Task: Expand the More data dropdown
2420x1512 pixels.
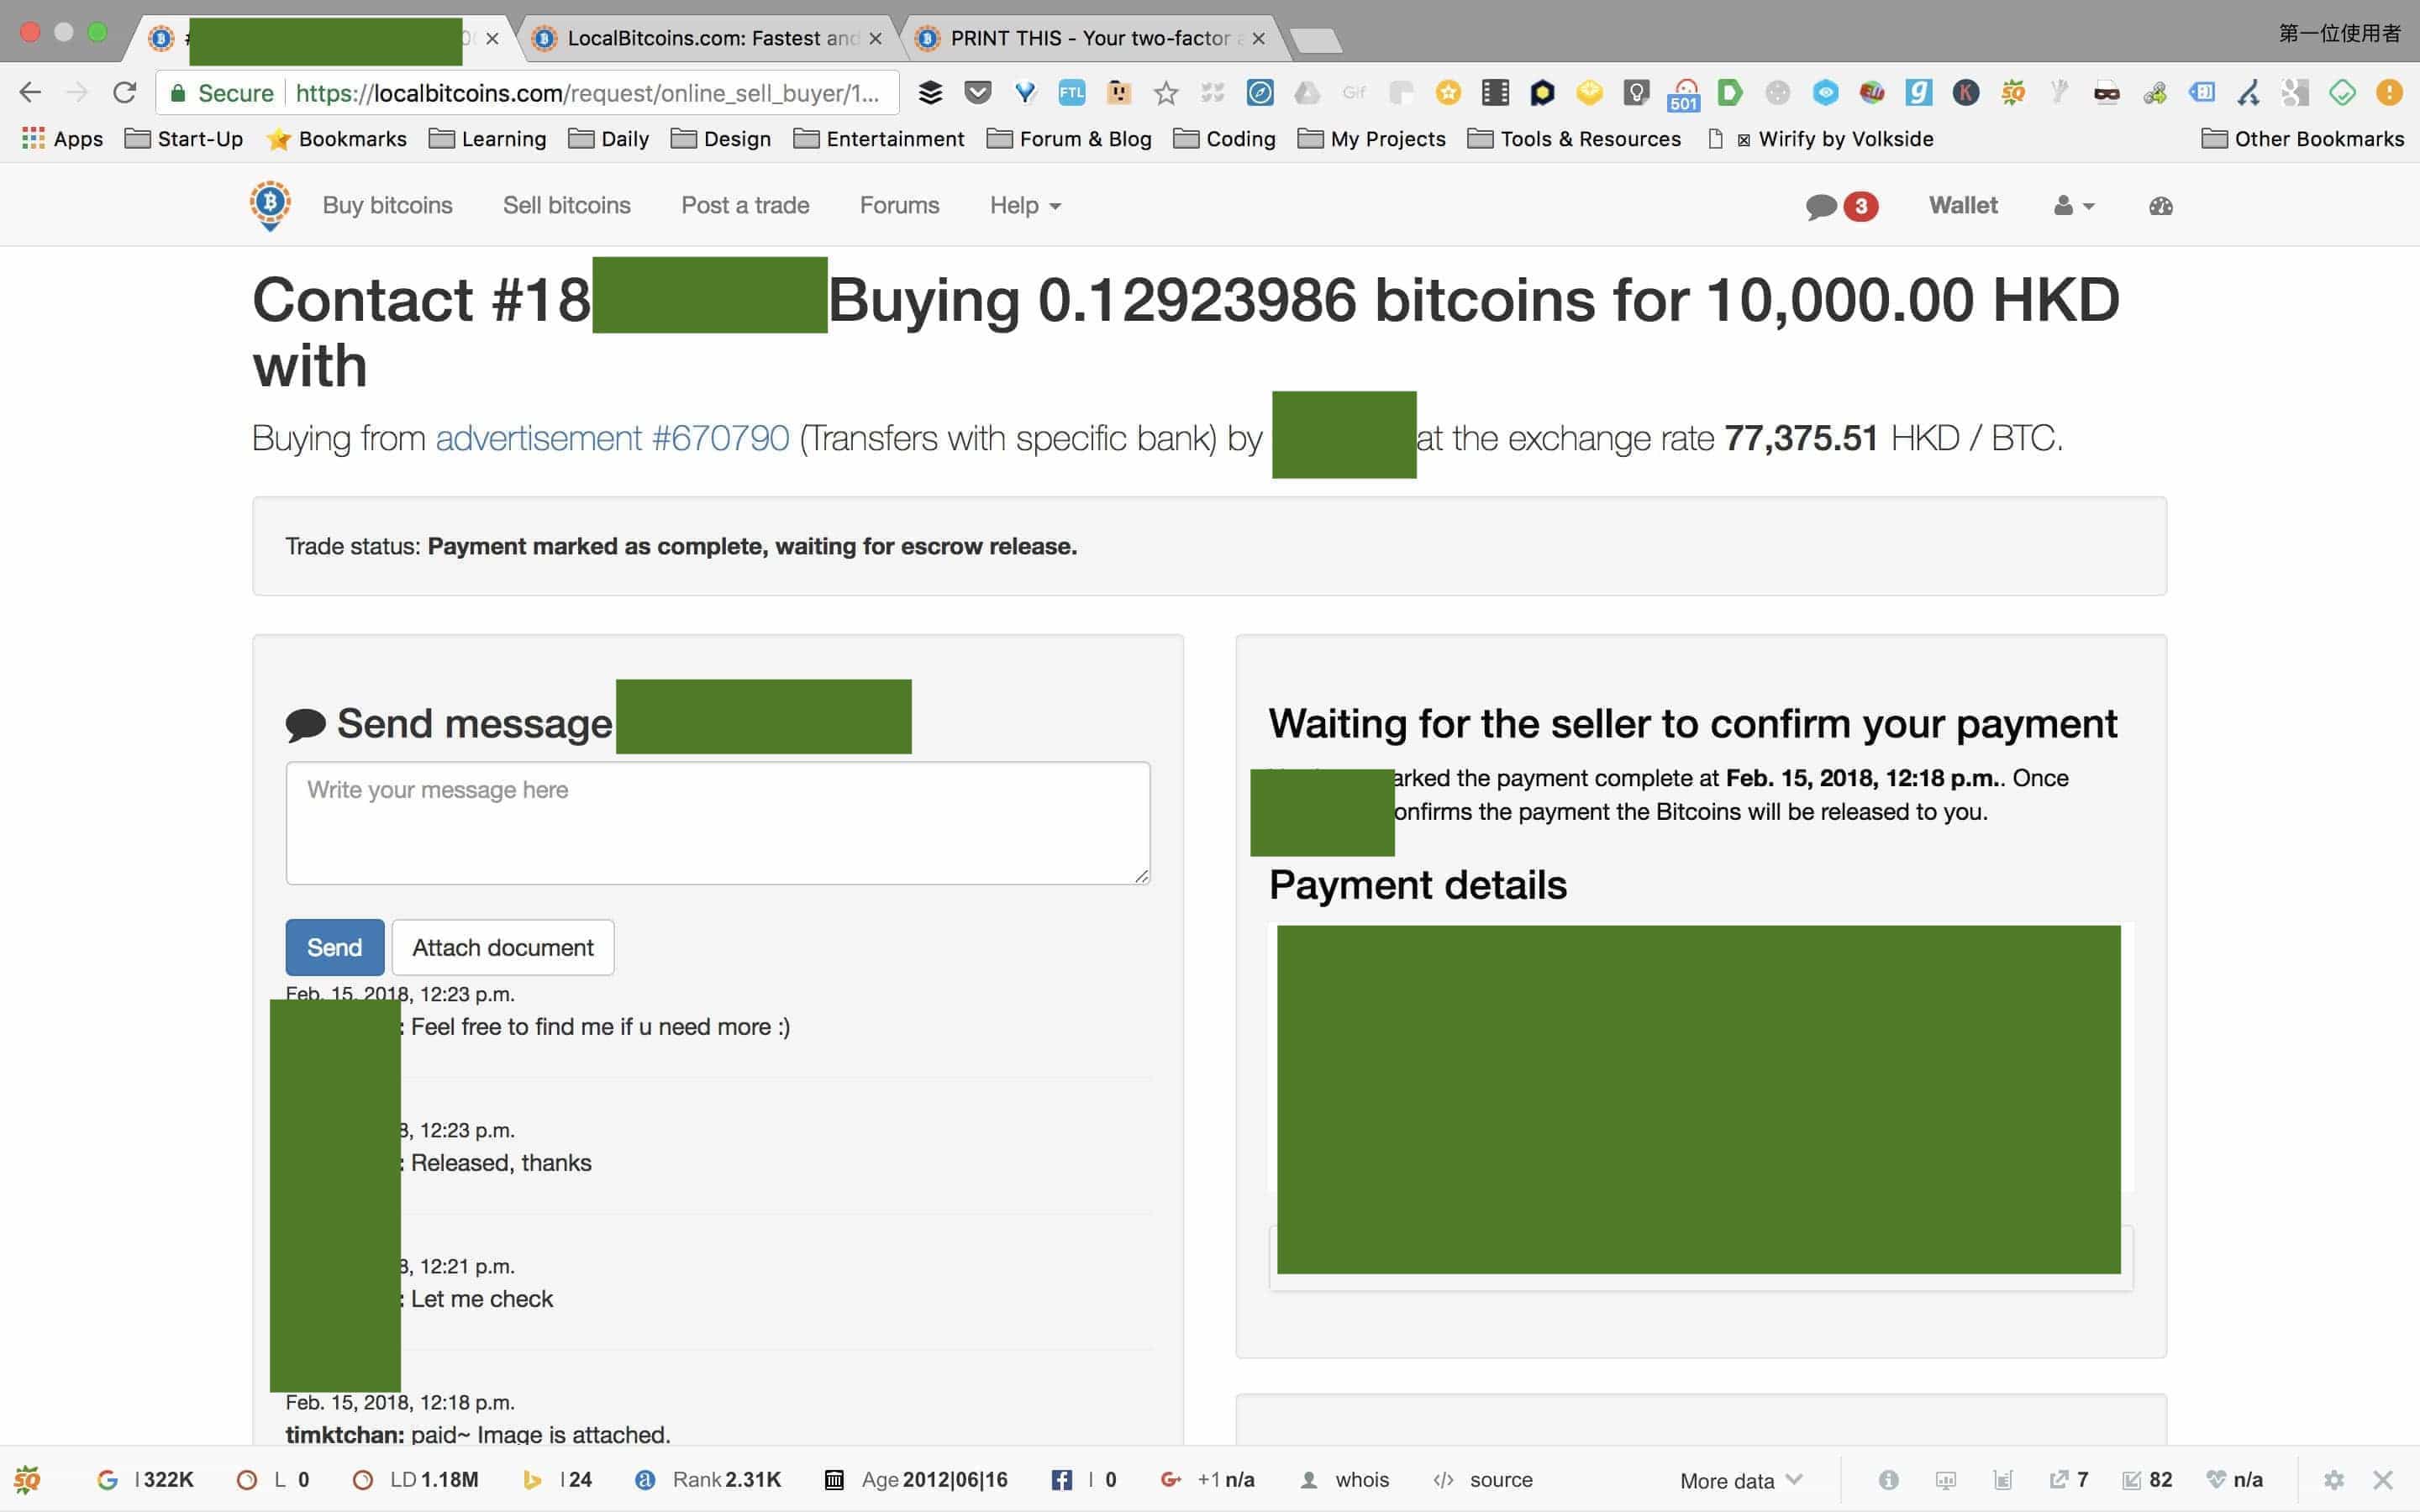Action: (1741, 1481)
